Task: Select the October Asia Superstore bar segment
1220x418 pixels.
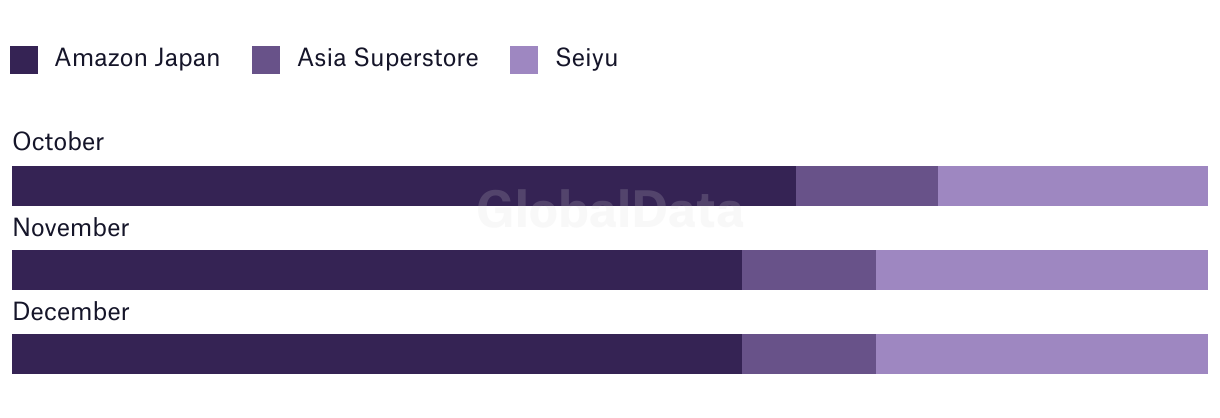Action: (867, 186)
